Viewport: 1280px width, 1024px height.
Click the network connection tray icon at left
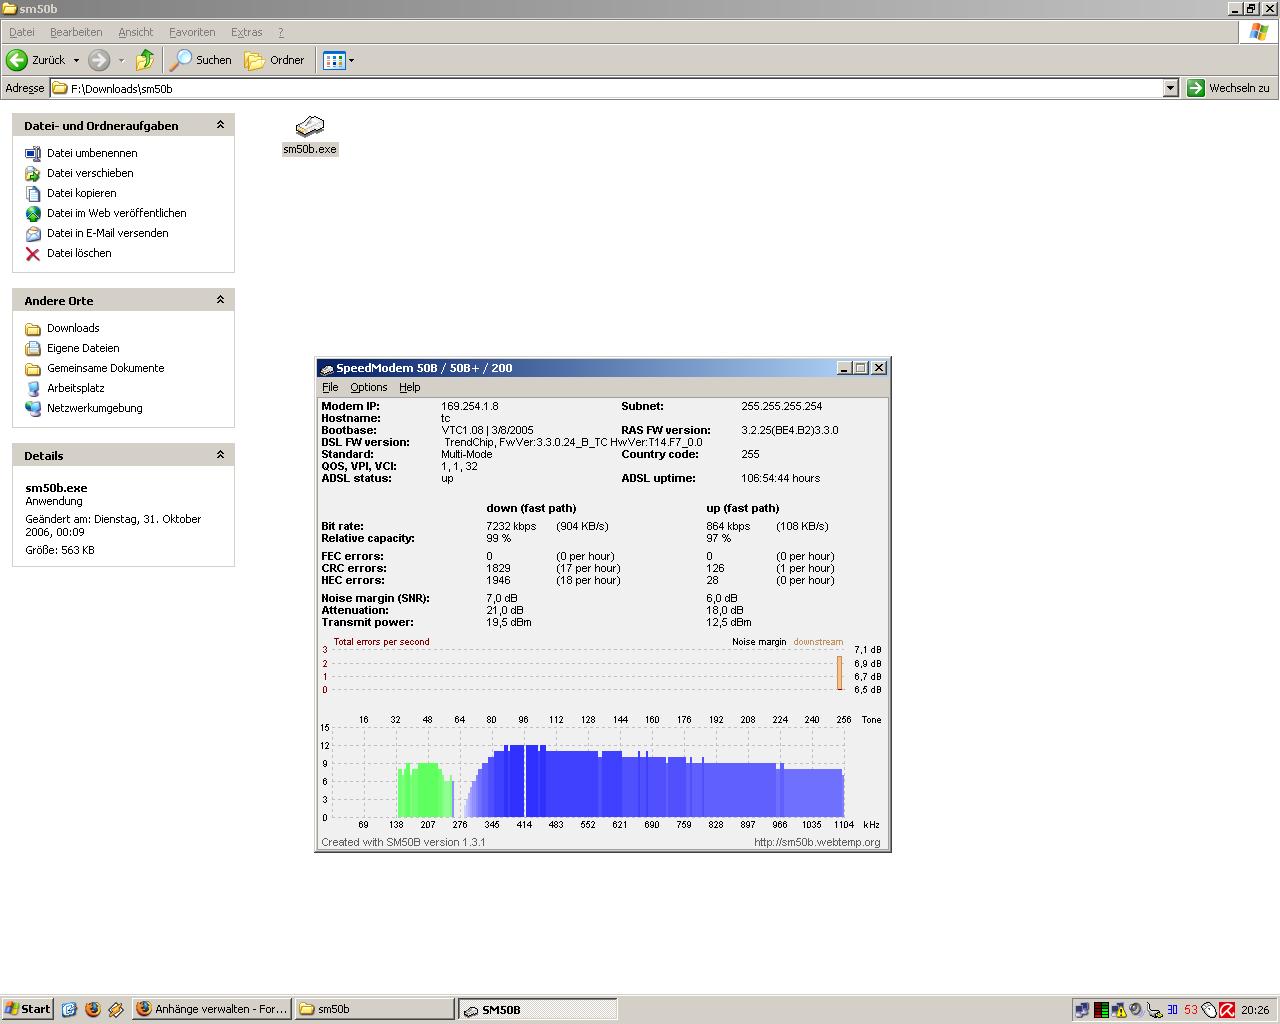pyautogui.click(x=1082, y=1010)
